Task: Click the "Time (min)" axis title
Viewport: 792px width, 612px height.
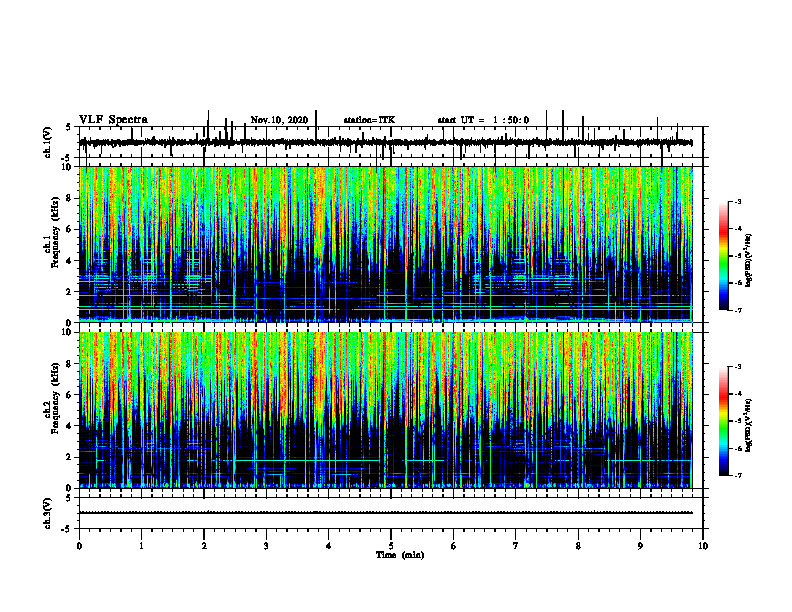Action: click(400, 555)
